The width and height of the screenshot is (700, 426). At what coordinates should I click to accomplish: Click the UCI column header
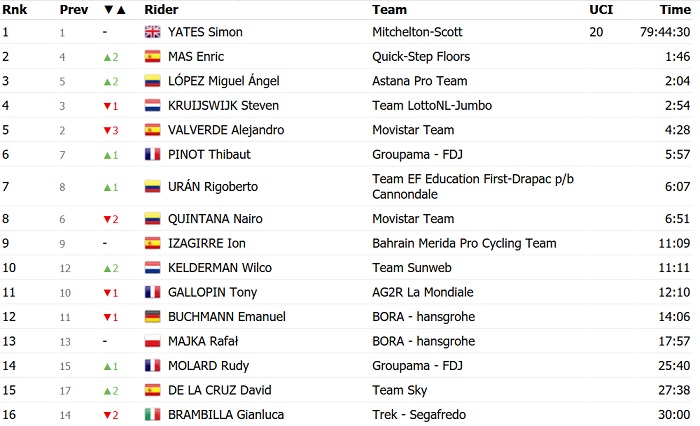pyautogui.click(x=601, y=9)
